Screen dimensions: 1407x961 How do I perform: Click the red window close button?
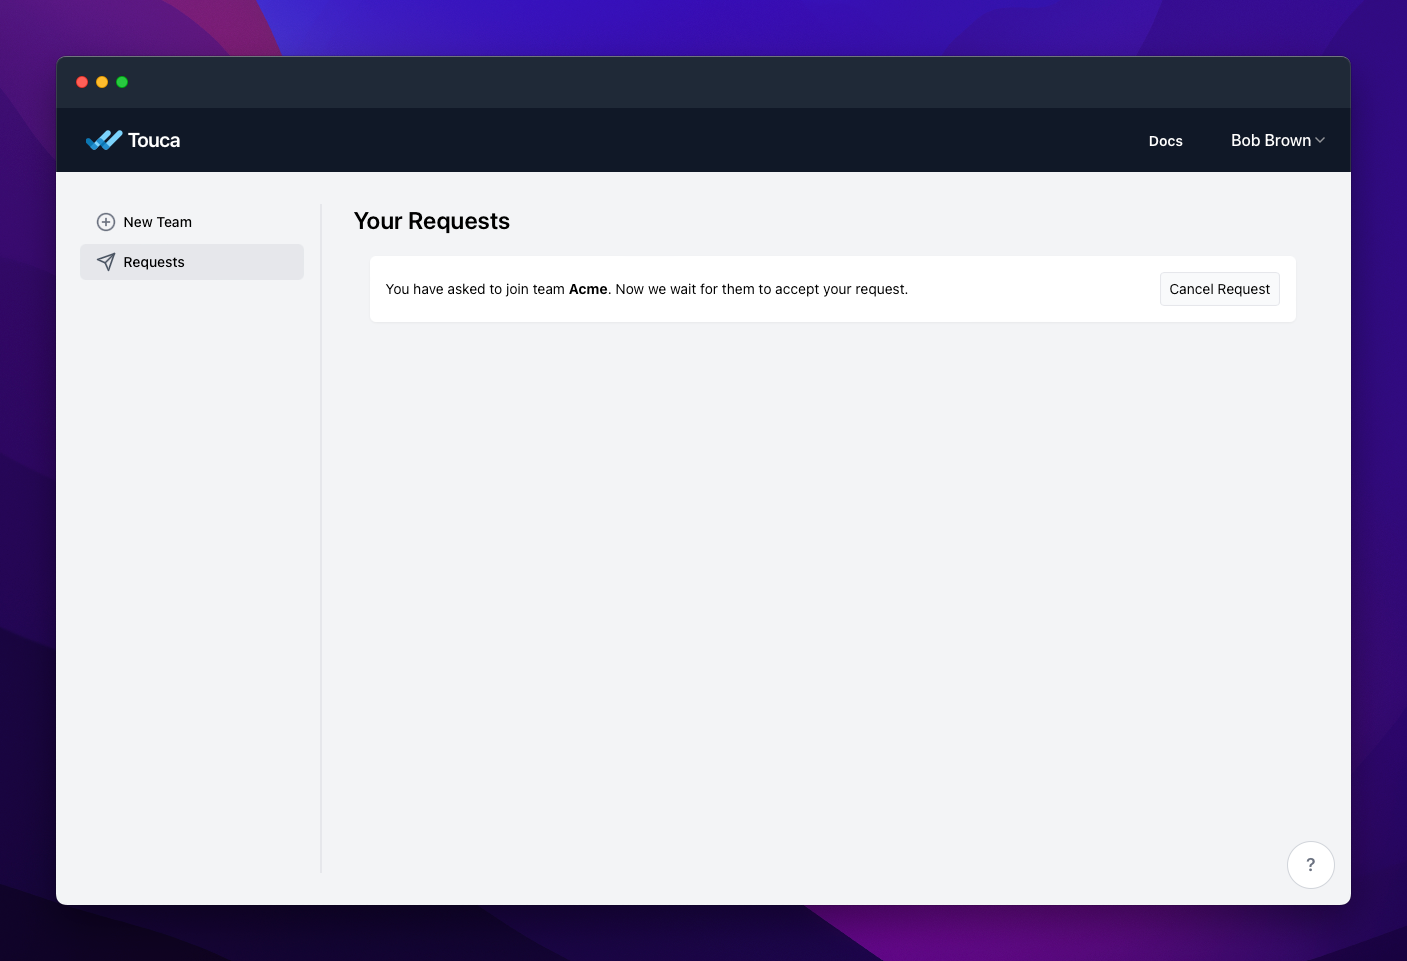pos(82,82)
